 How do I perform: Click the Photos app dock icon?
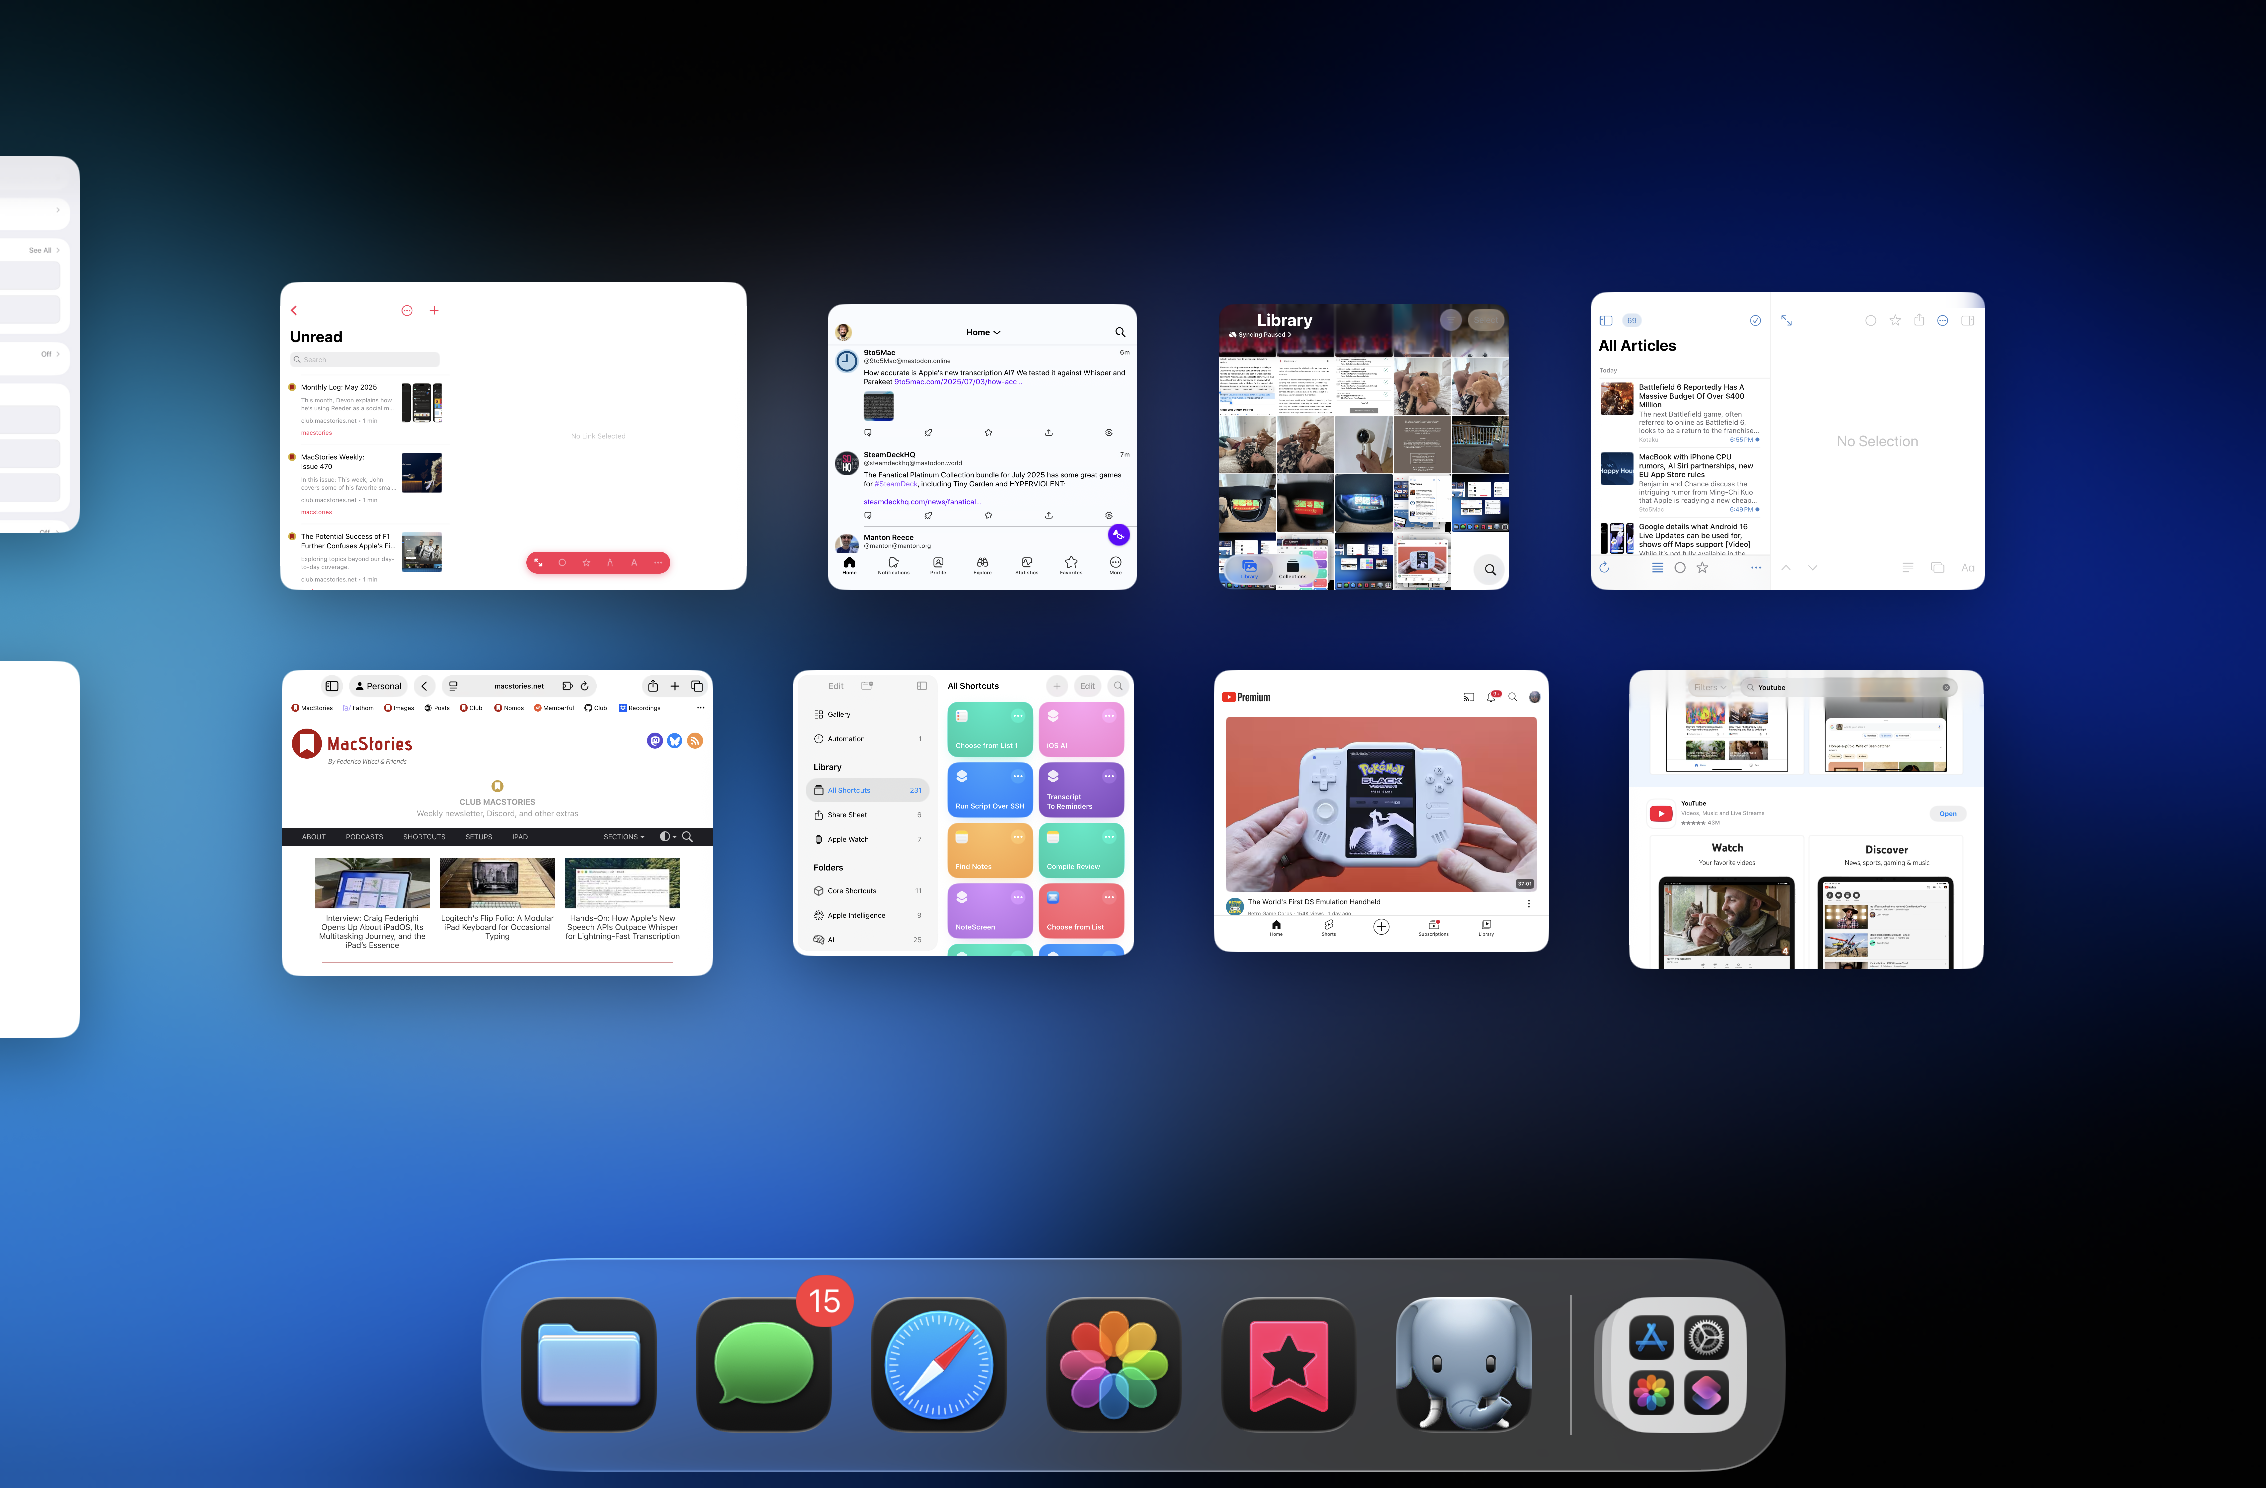[1113, 1364]
